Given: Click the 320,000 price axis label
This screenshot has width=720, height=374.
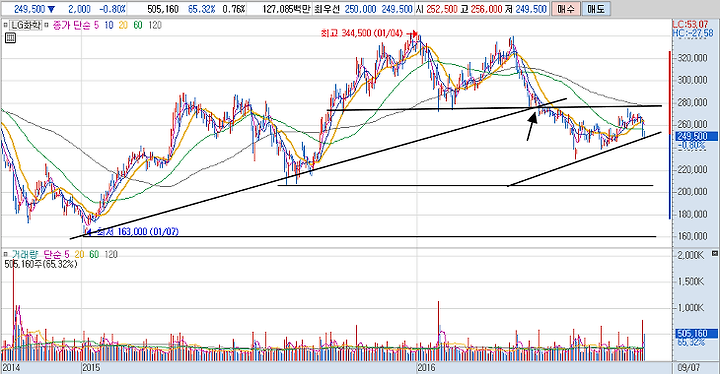Looking at the screenshot, I should coord(692,58).
